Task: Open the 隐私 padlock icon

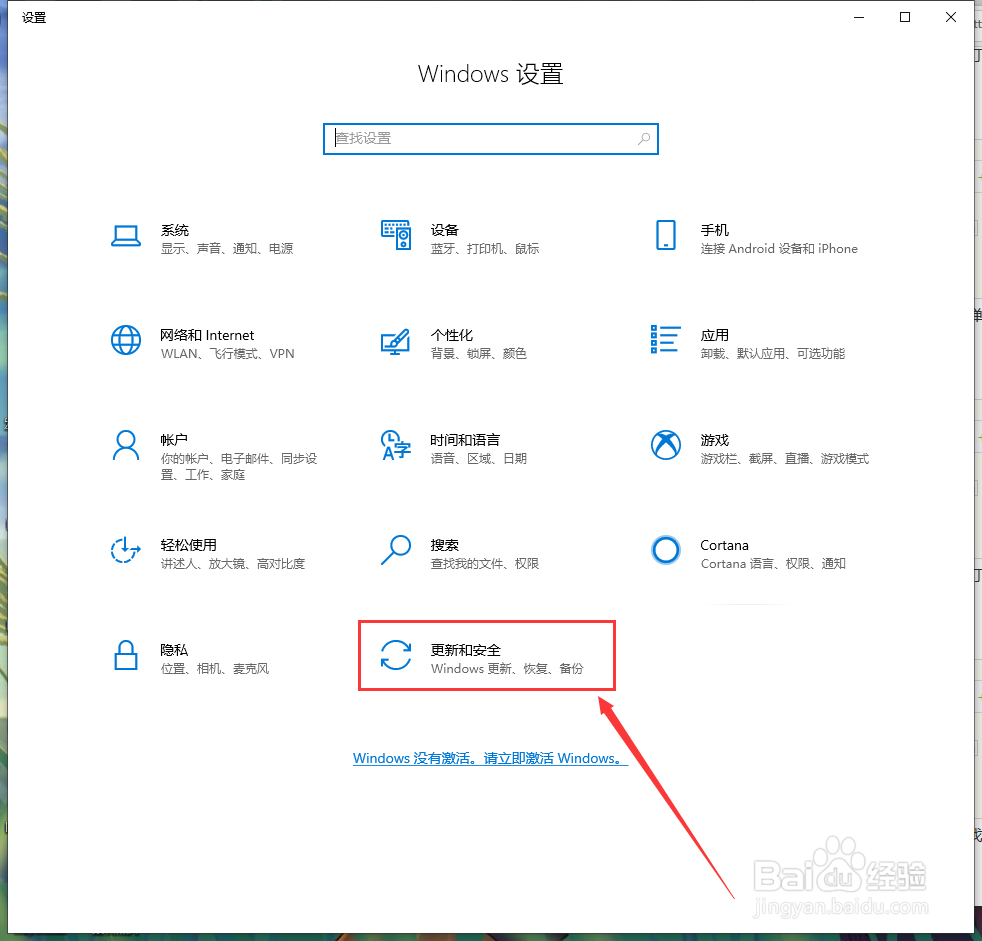Action: pyautogui.click(x=126, y=656)
